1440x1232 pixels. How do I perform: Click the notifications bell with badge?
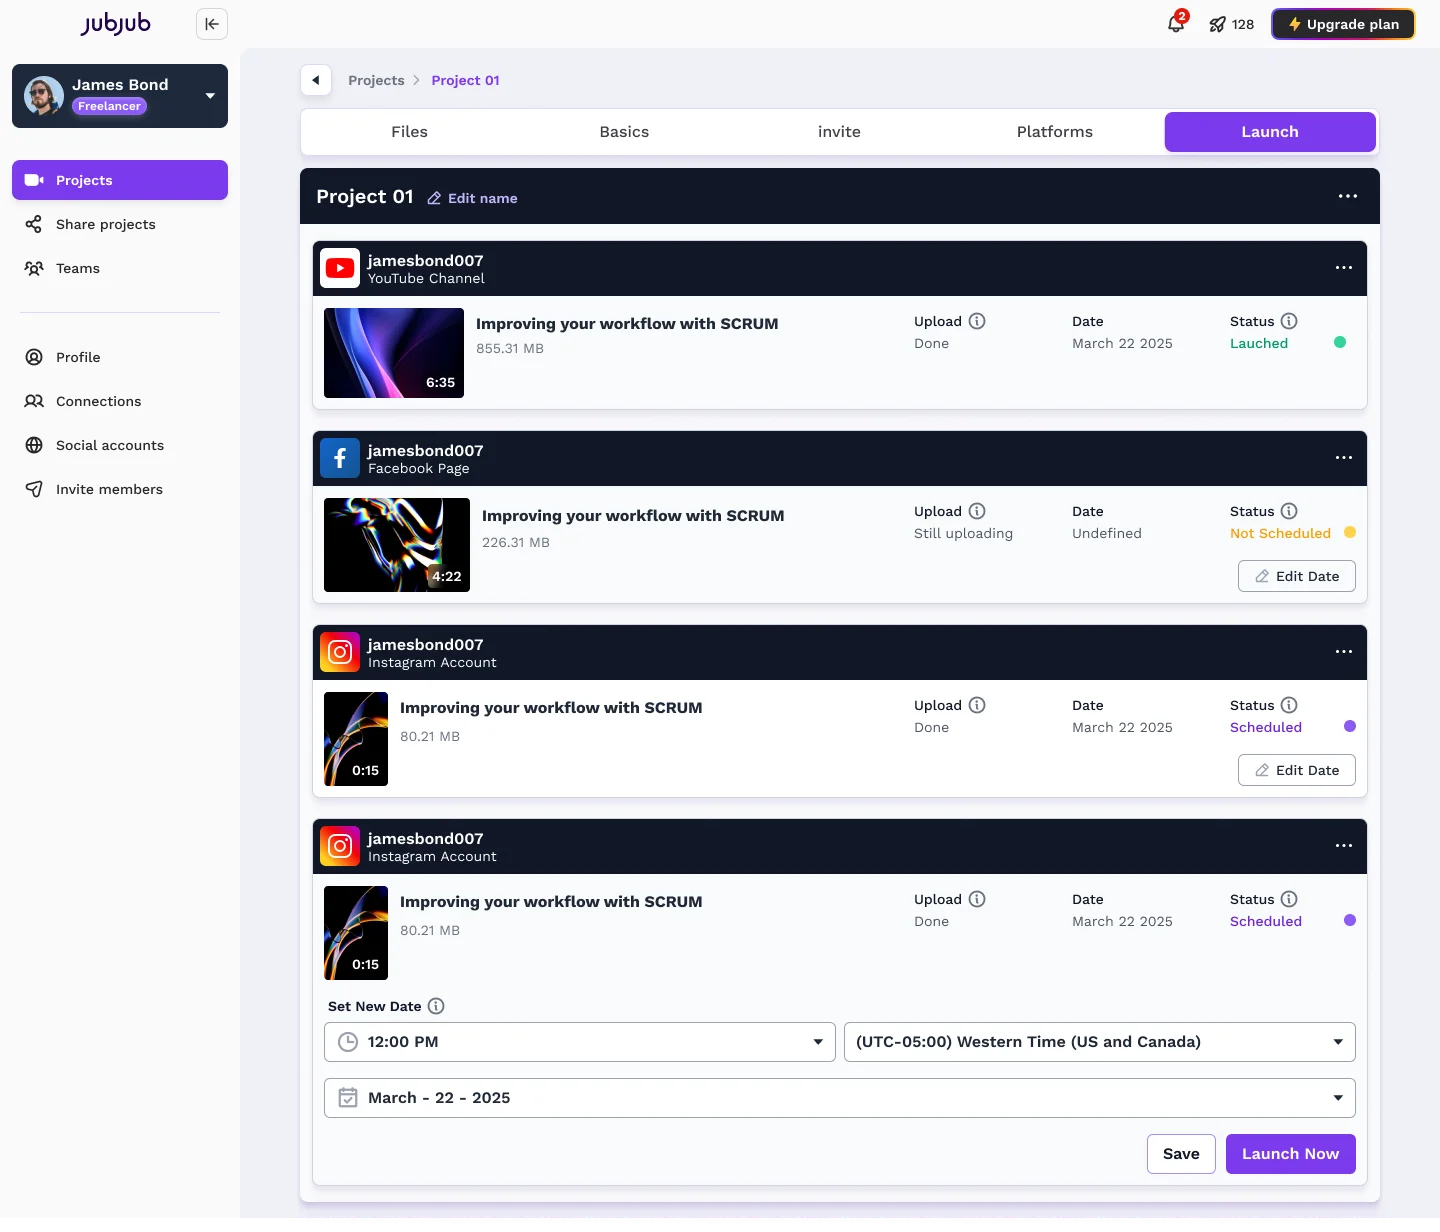[x=1176, y=23]
